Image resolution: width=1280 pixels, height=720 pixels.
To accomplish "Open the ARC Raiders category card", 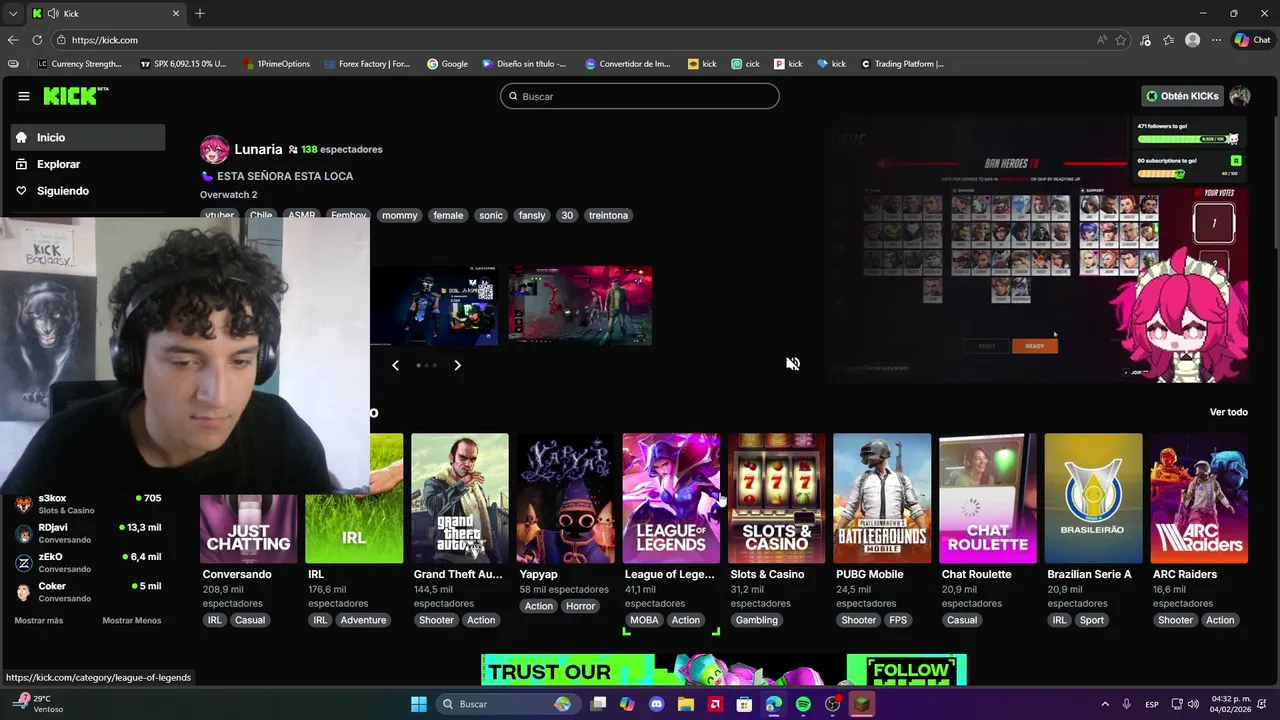I will (x=1199, y=498).
